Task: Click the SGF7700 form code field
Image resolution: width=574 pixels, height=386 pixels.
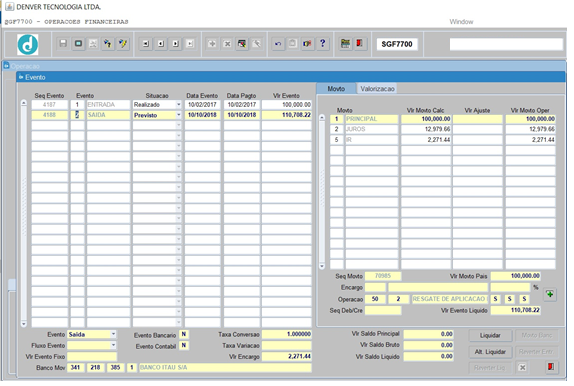Action: click(x=397, y=44)
